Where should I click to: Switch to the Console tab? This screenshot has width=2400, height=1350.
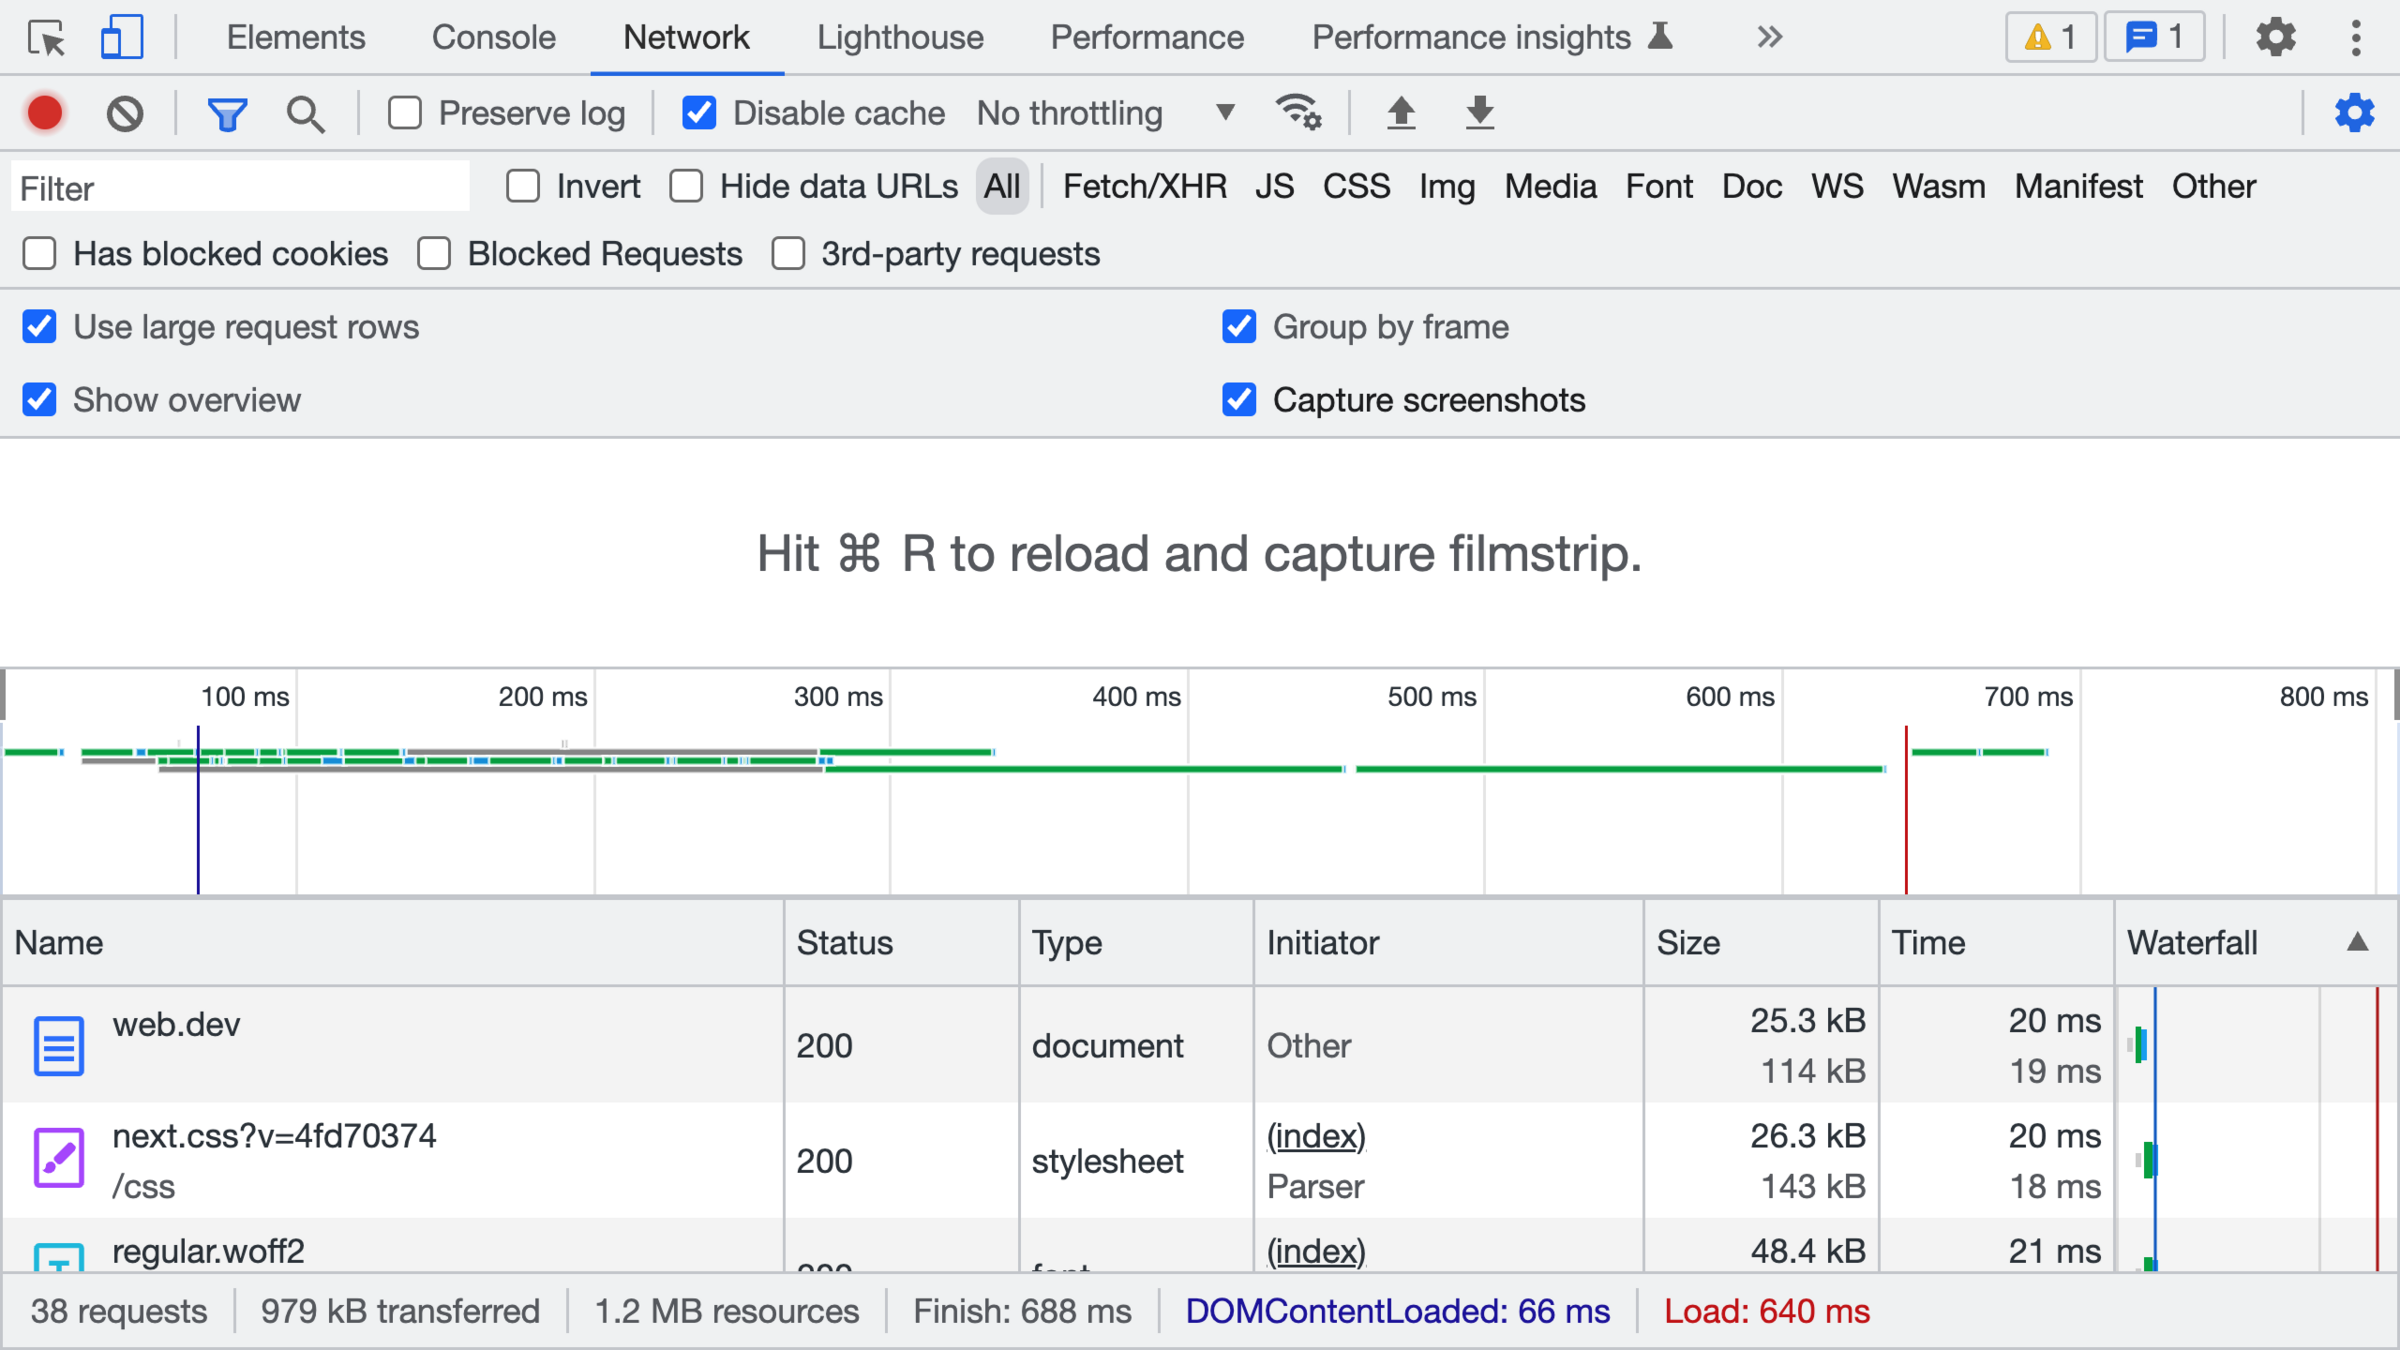click(493, 38)
